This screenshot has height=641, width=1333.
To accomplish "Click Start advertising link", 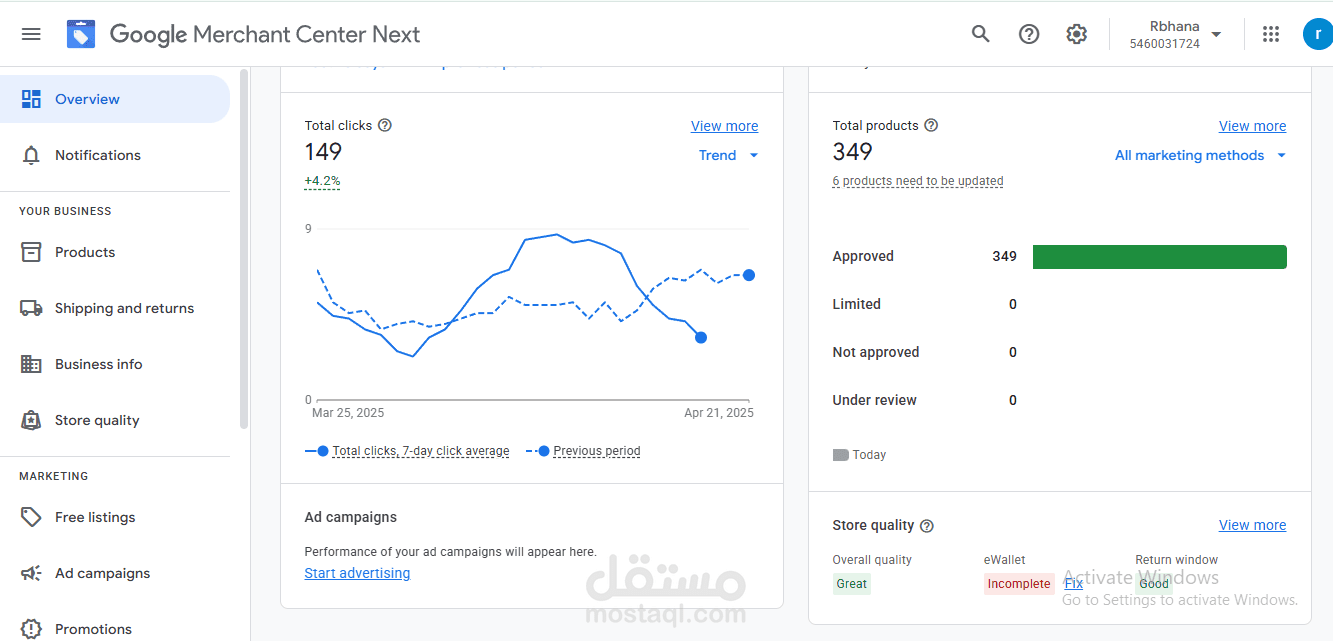I will 357,573.
